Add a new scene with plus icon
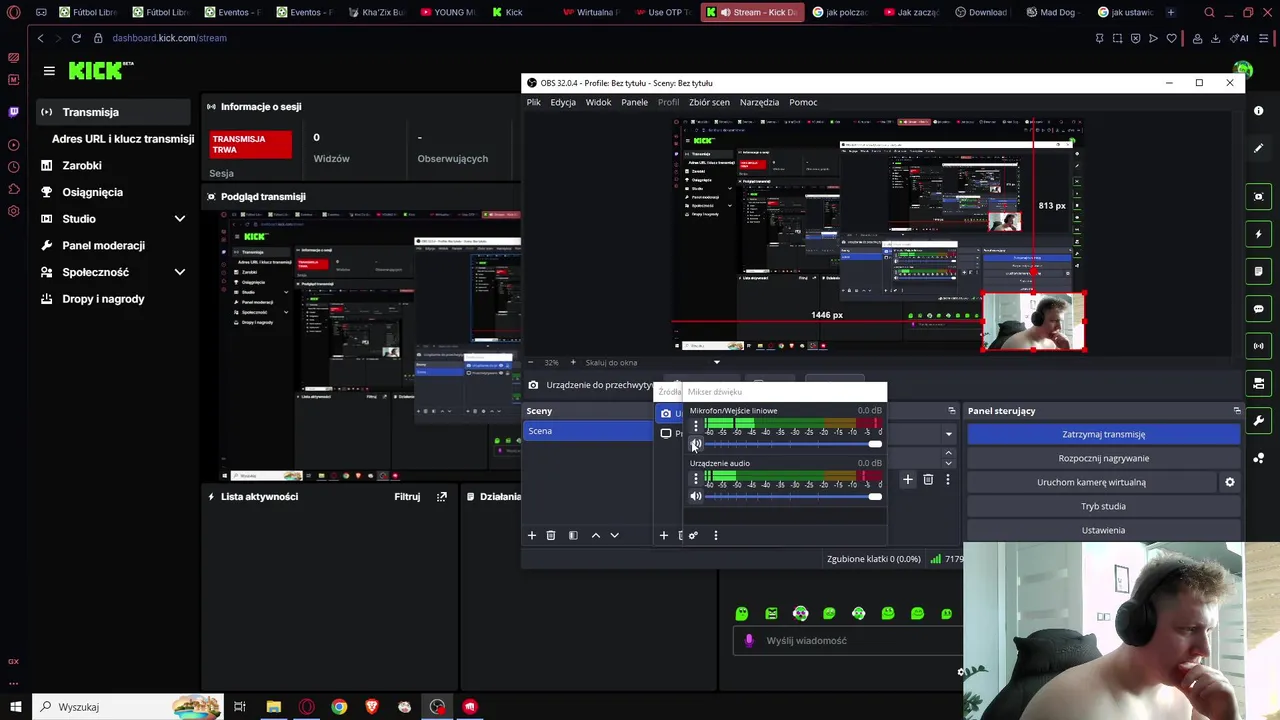The image size is (1280, 720). point(532,535)
